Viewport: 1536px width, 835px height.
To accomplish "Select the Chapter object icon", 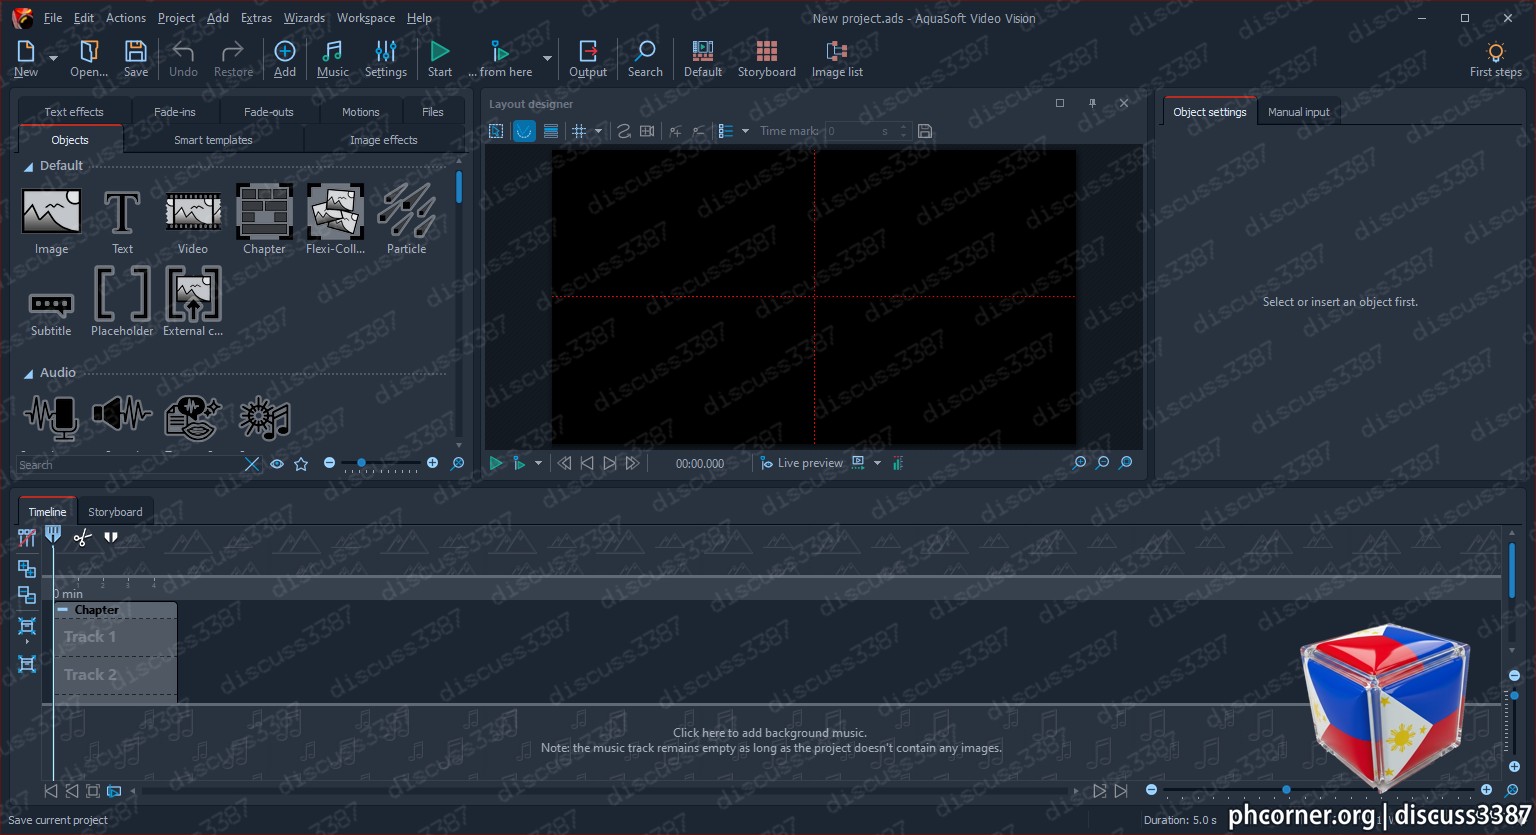I will [x=264, y=211].
